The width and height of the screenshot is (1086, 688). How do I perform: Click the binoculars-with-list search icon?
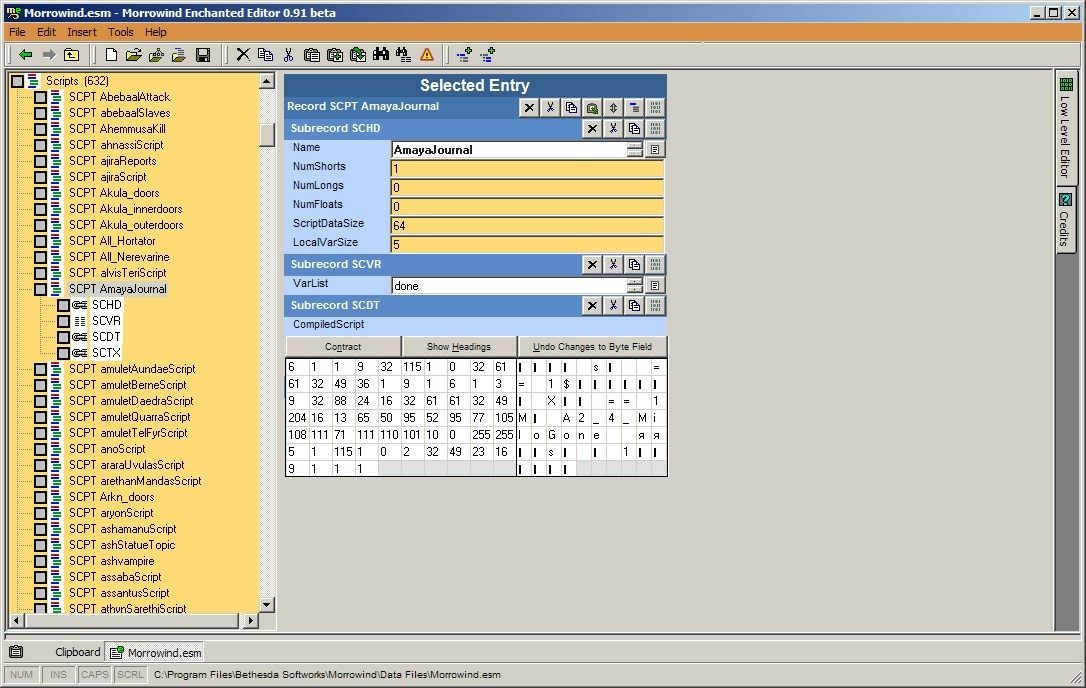point(404,55)
